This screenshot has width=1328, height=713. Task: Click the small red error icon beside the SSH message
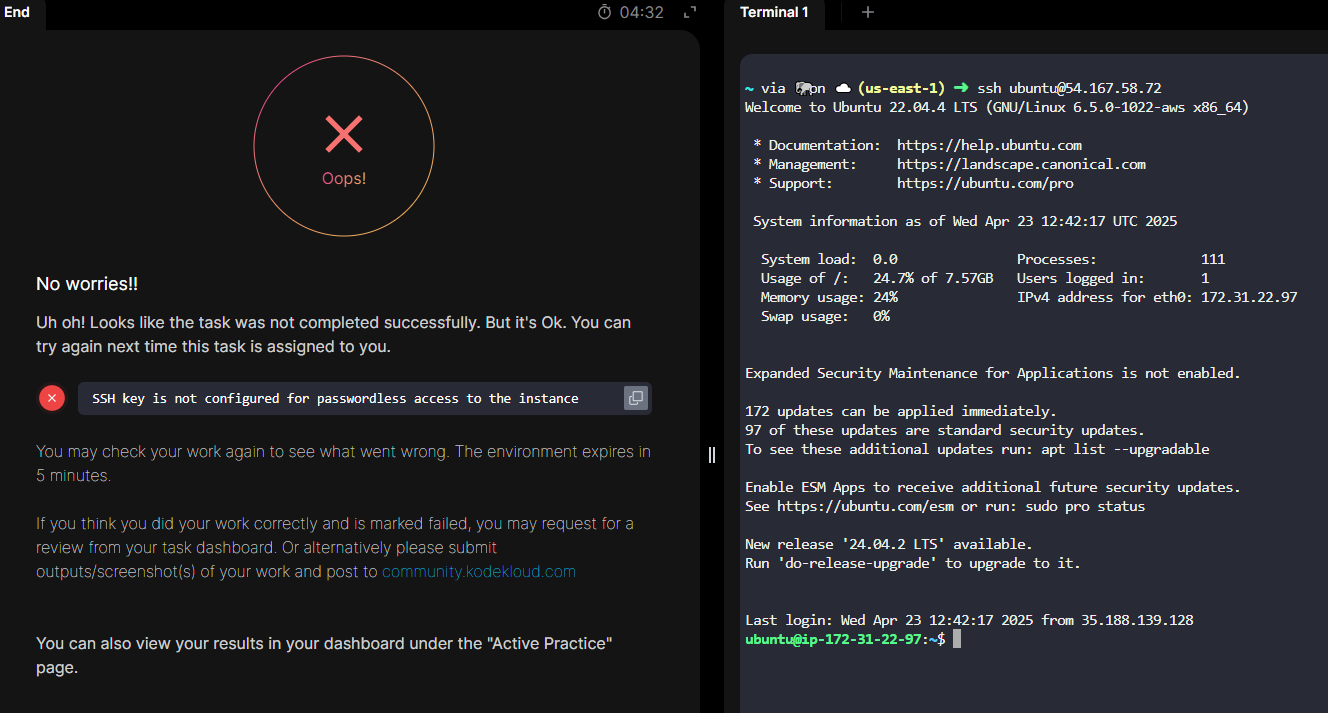(52, 398)
